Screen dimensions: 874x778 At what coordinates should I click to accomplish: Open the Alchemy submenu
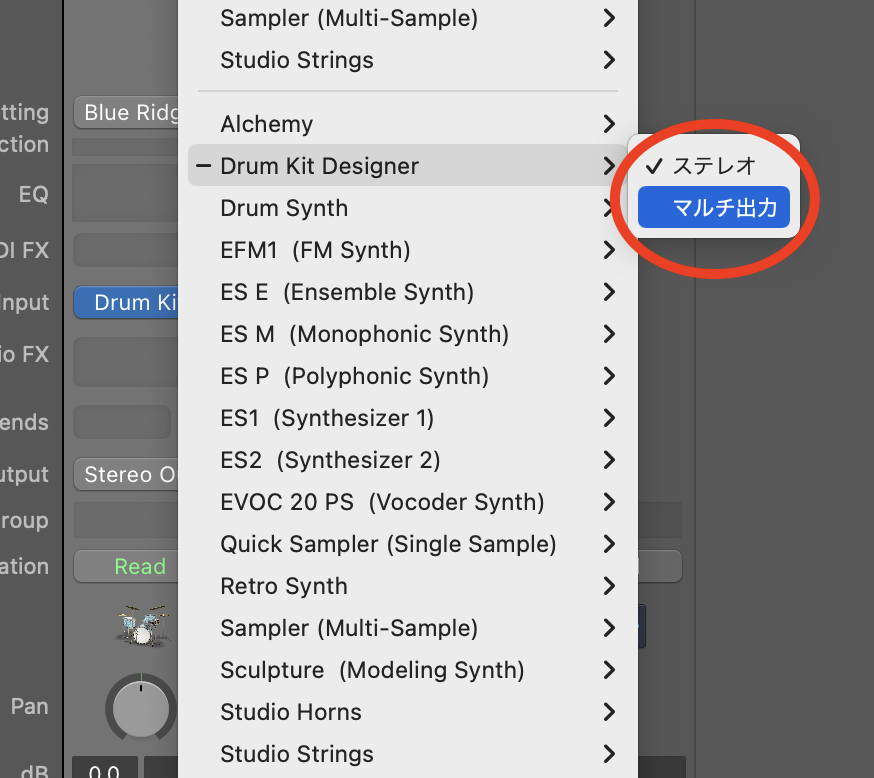coord(266,124)
